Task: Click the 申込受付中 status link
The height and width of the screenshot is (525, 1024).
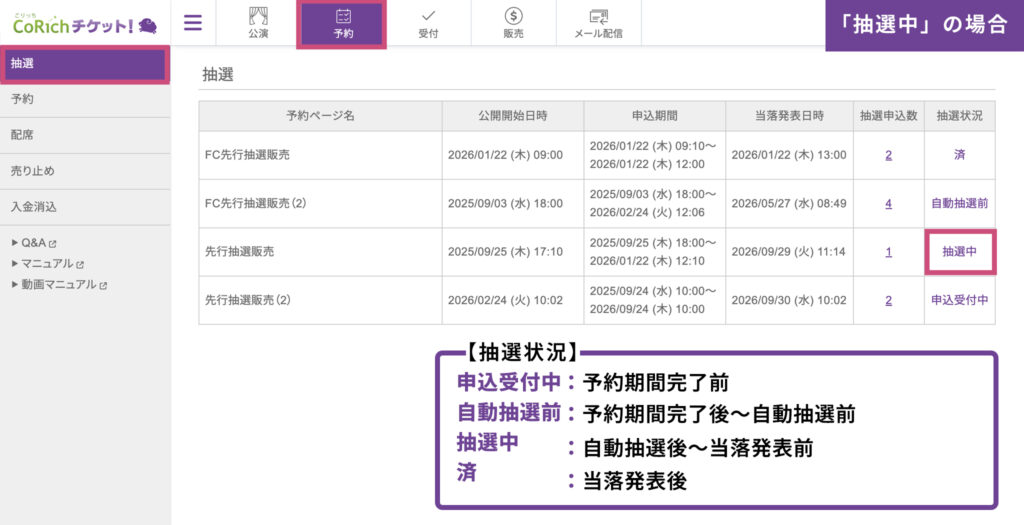Action: (959, 300)
